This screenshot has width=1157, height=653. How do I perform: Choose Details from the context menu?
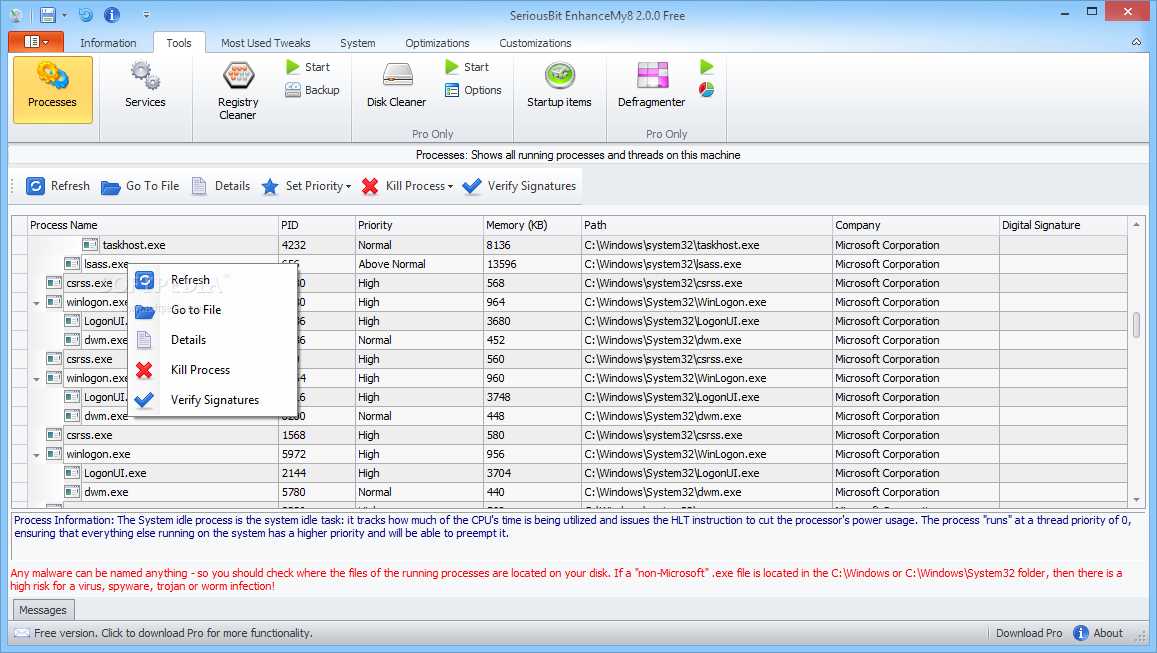pos(213,340)
